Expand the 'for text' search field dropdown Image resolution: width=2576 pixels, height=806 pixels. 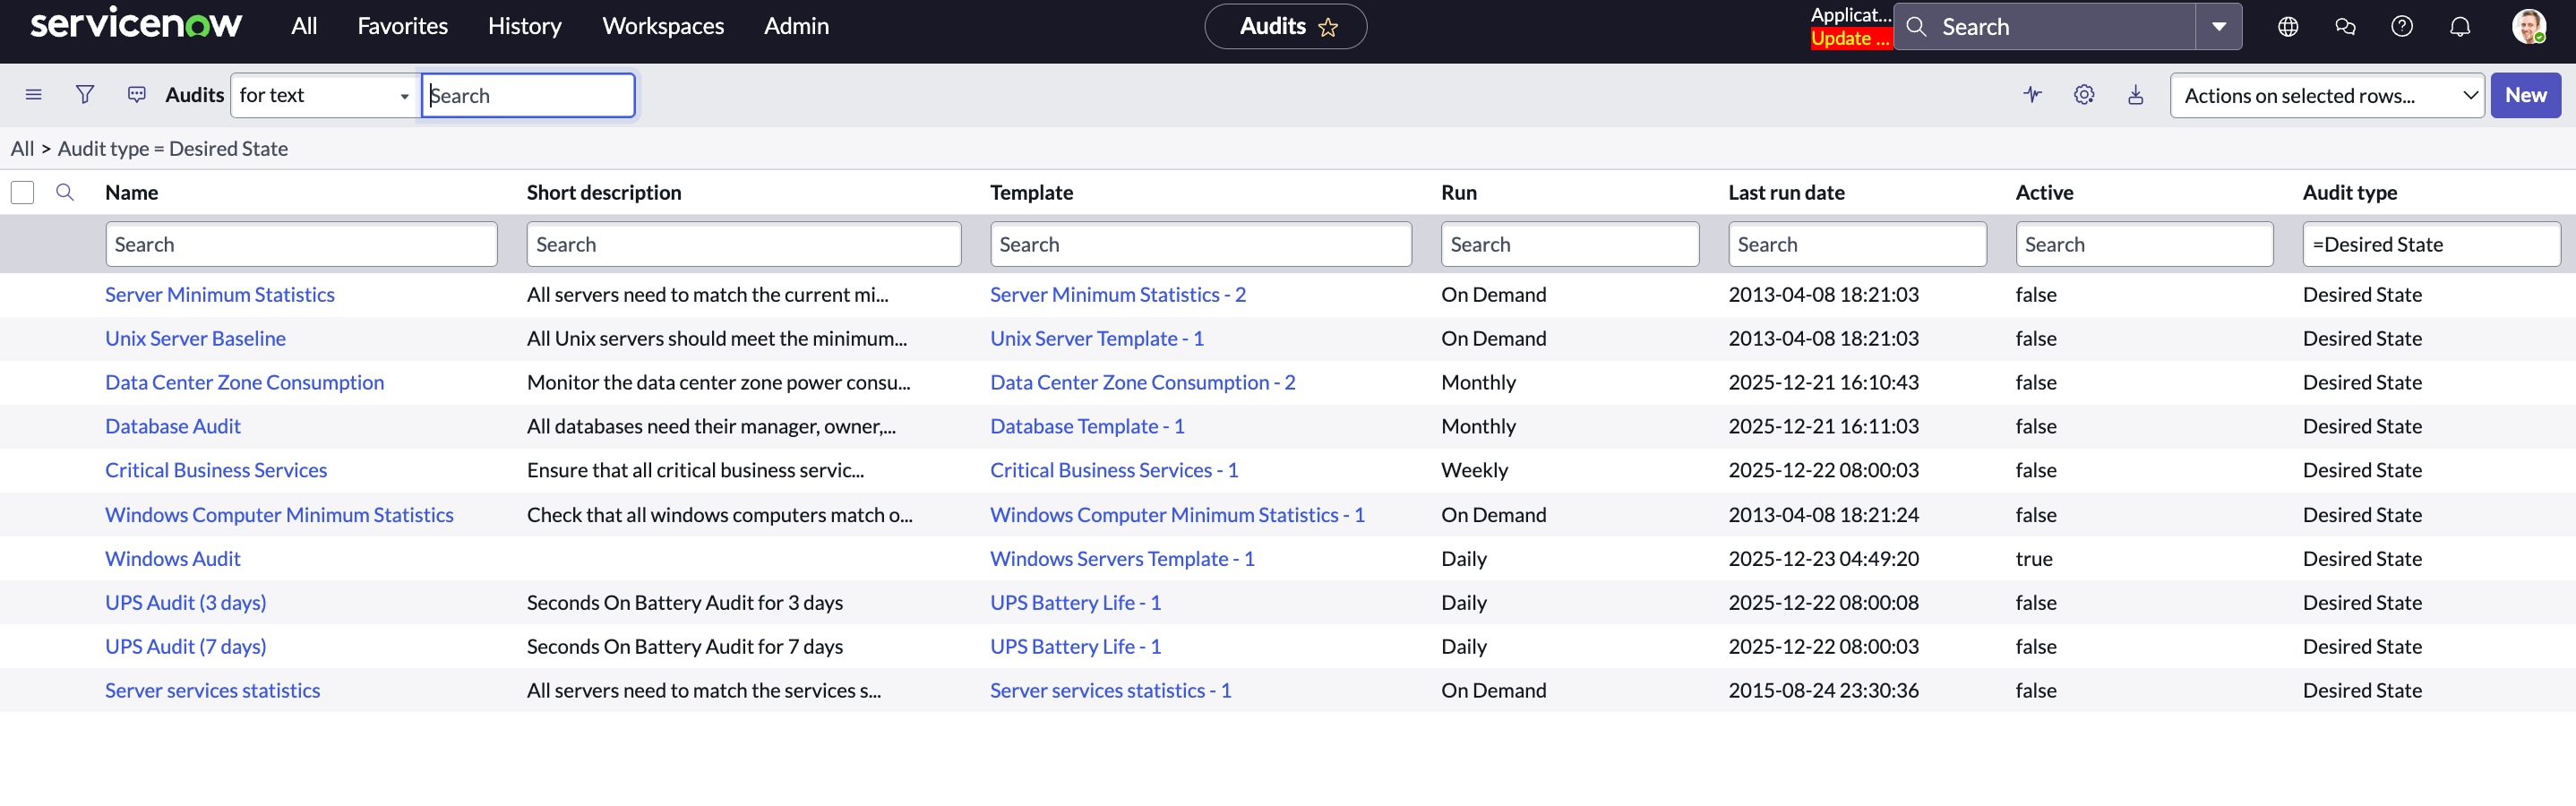coord(324,95)
